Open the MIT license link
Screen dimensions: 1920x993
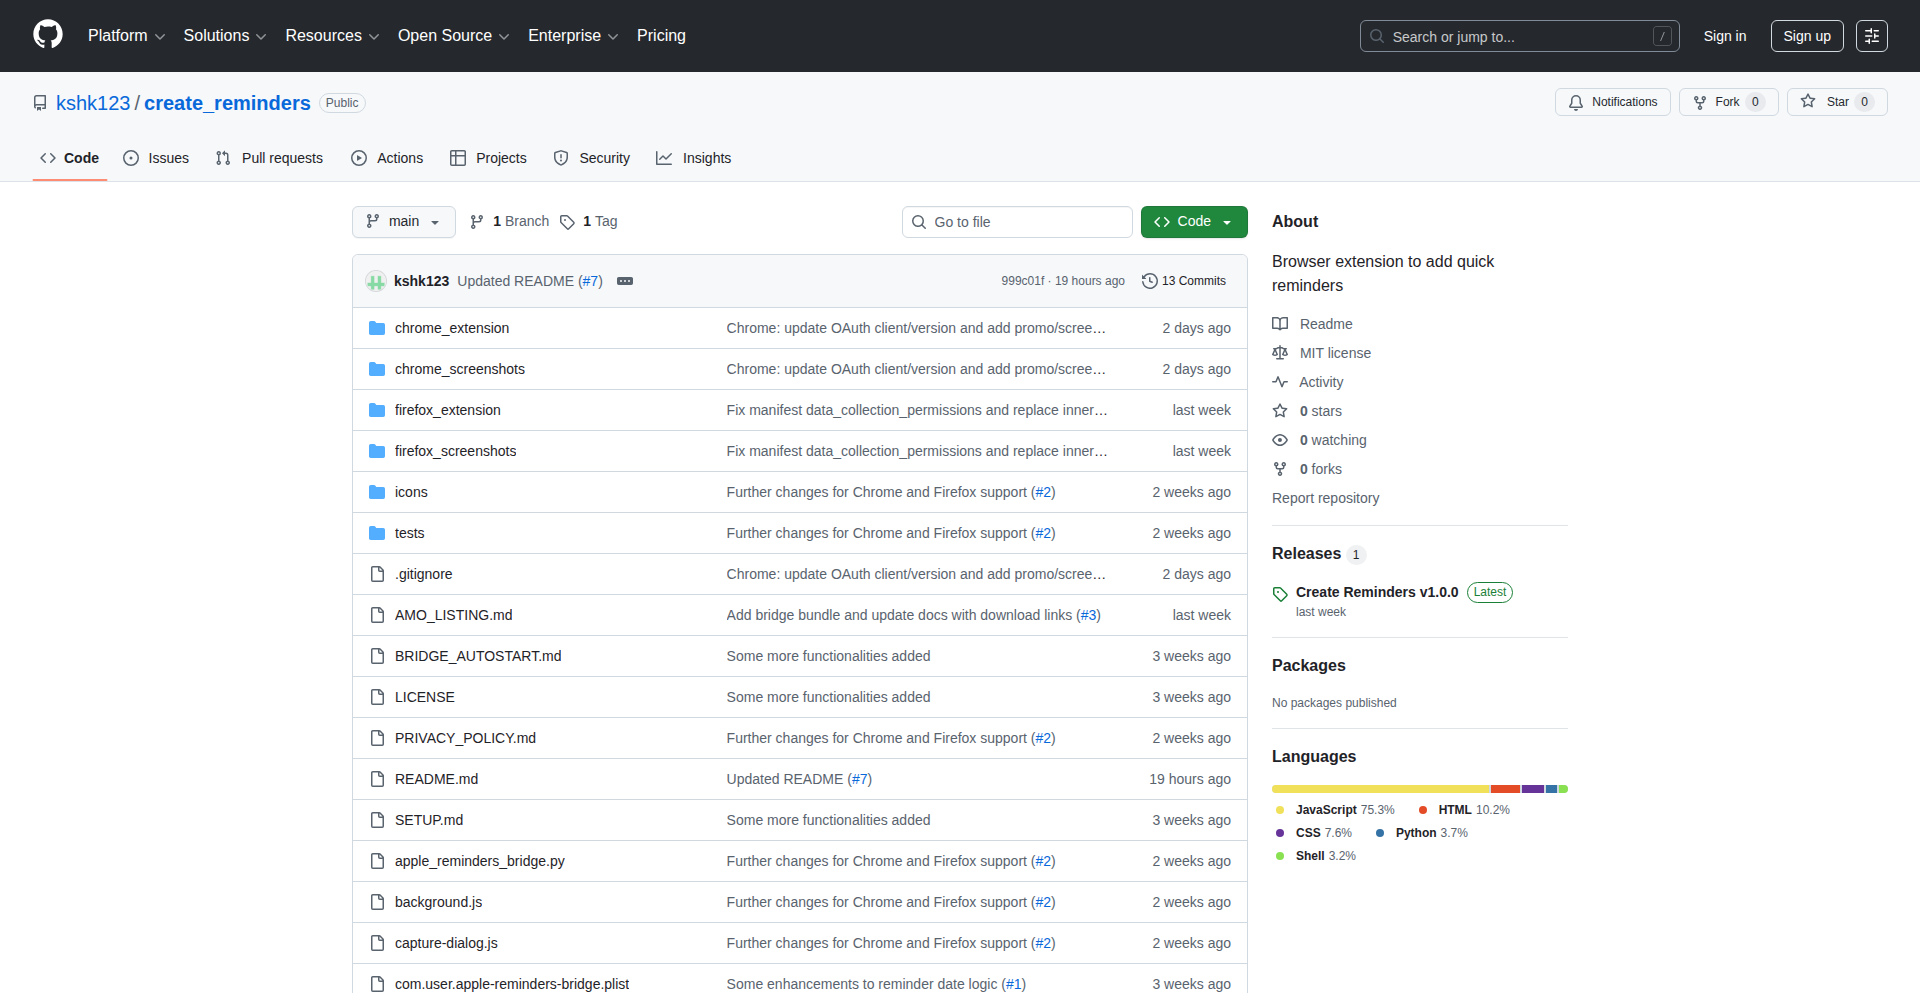[x=1334, y=353]
